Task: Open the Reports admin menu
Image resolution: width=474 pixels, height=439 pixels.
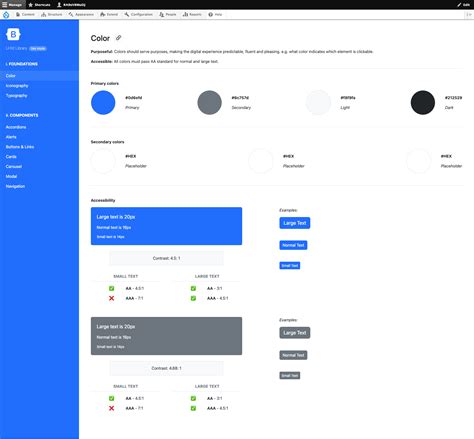Action: click(x=192, y=15)
